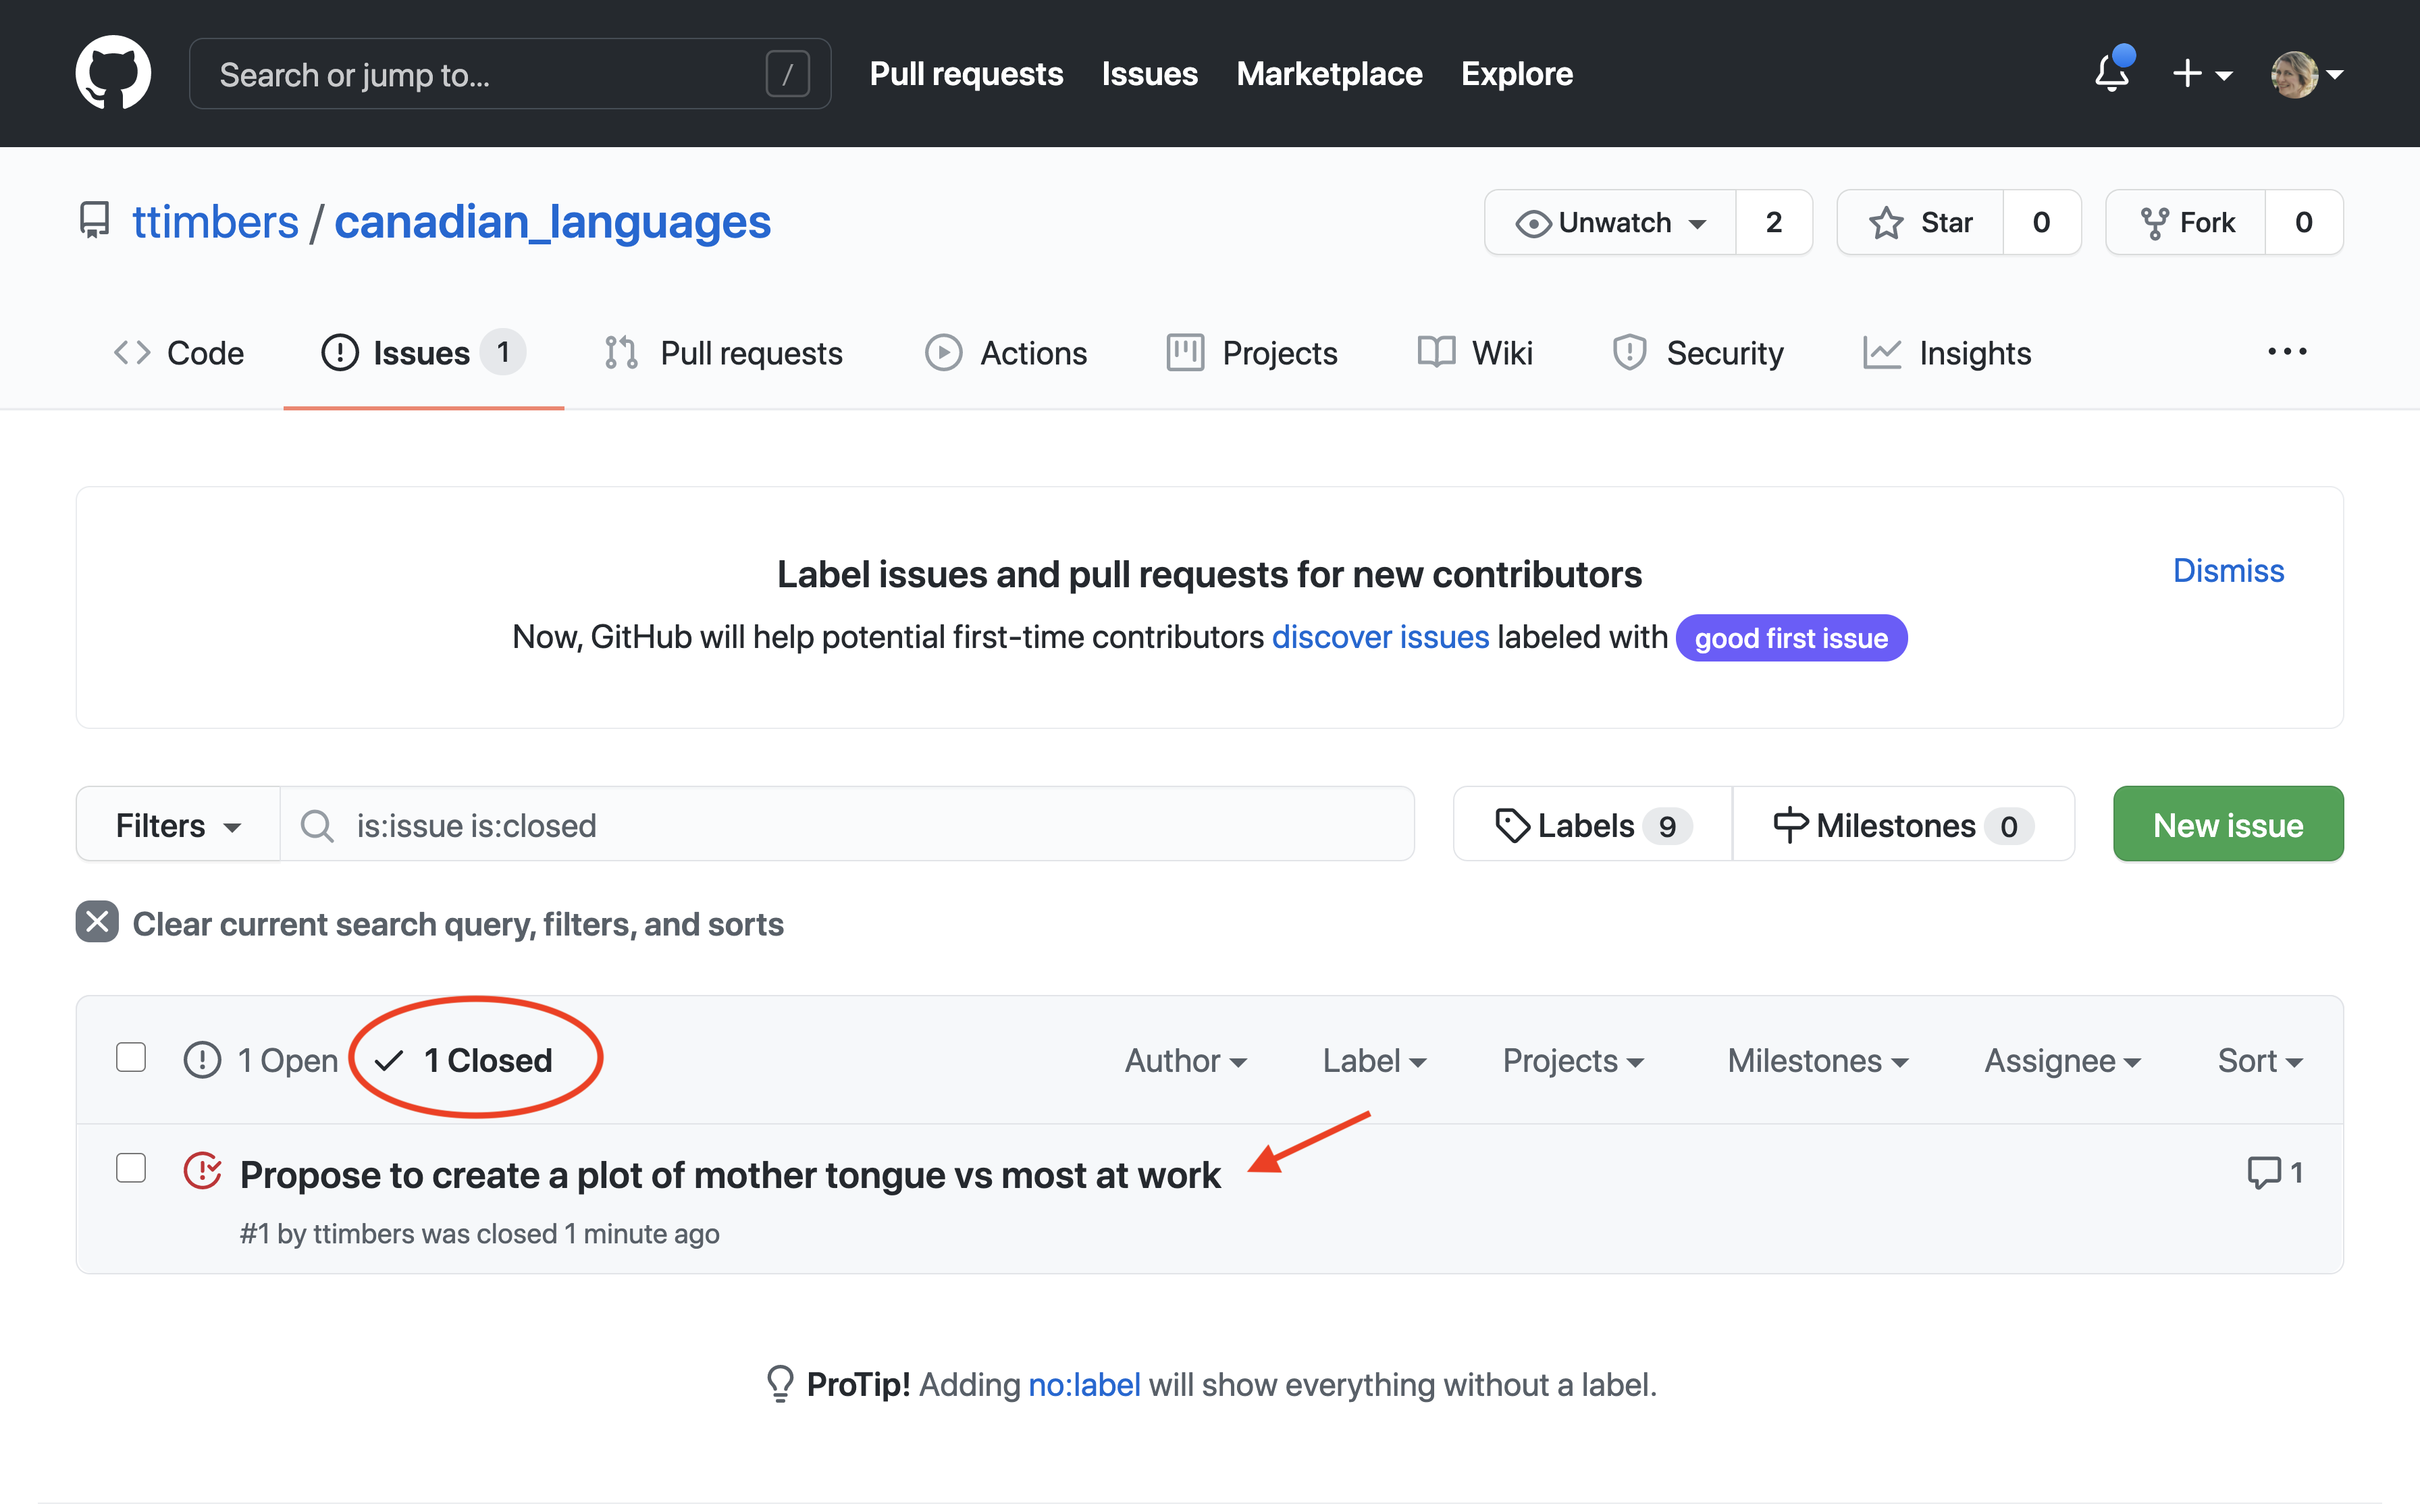The width and height of the screenshot is (2420, 1512).
Task: Click the slash shortcut icon in search
Action: pyautogui.click(x=787, y=74)
